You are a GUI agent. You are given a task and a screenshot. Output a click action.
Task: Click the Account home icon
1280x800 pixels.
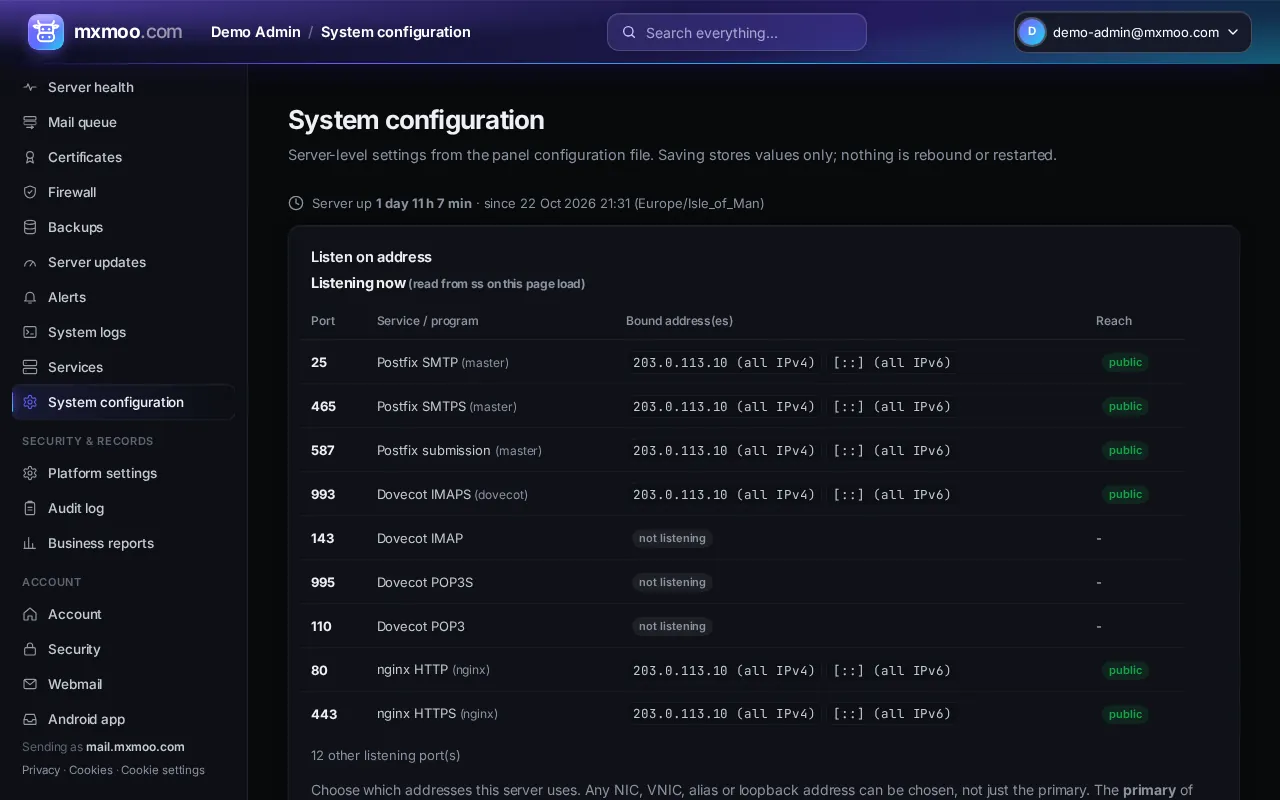[30, 614]
